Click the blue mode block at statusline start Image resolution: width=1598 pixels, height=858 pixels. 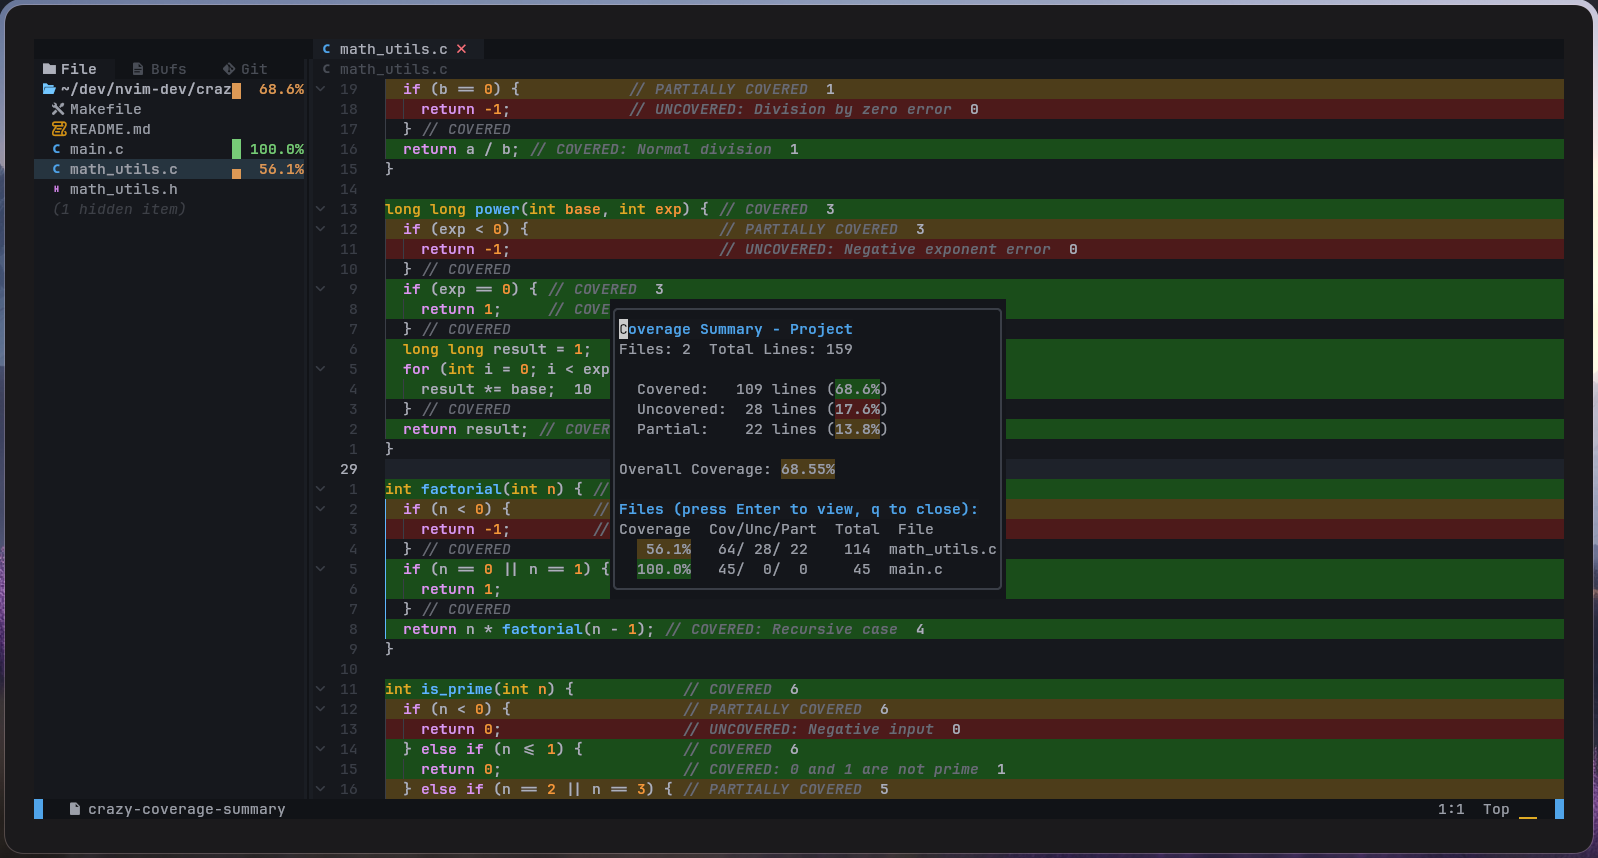(39, 809)
